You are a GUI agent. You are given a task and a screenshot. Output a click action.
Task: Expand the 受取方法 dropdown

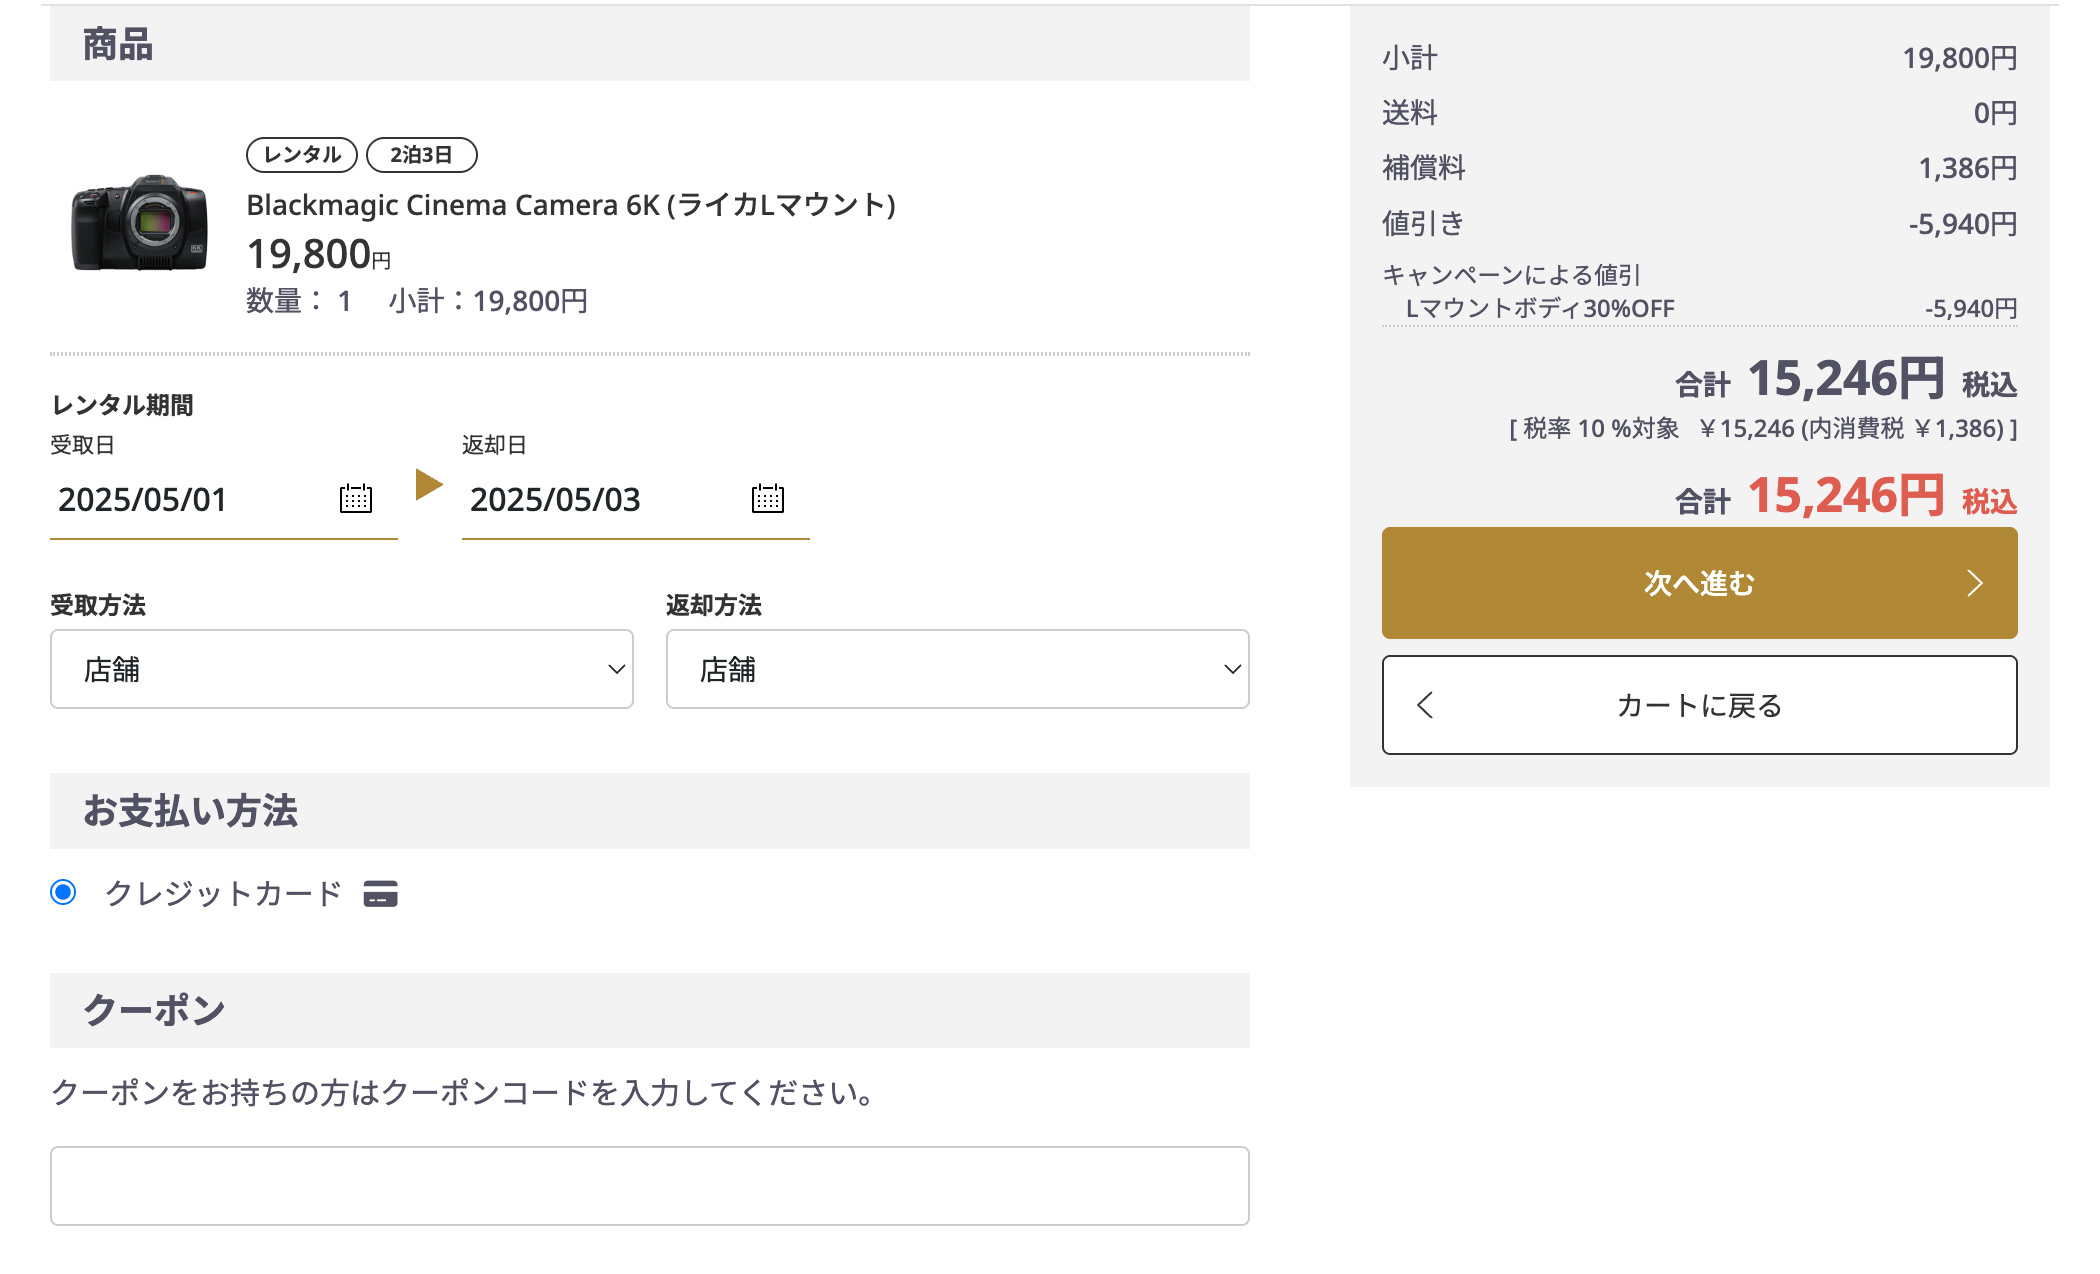(x=341, y=669)
